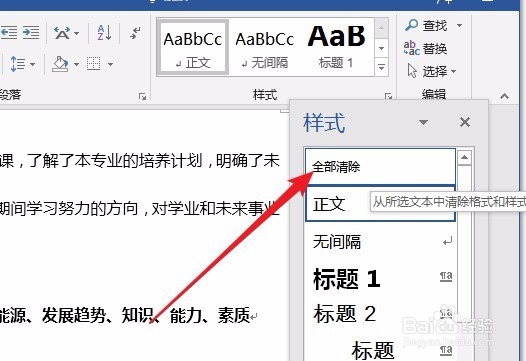
Task: Click the Asian layout icon
Action: 62,33
